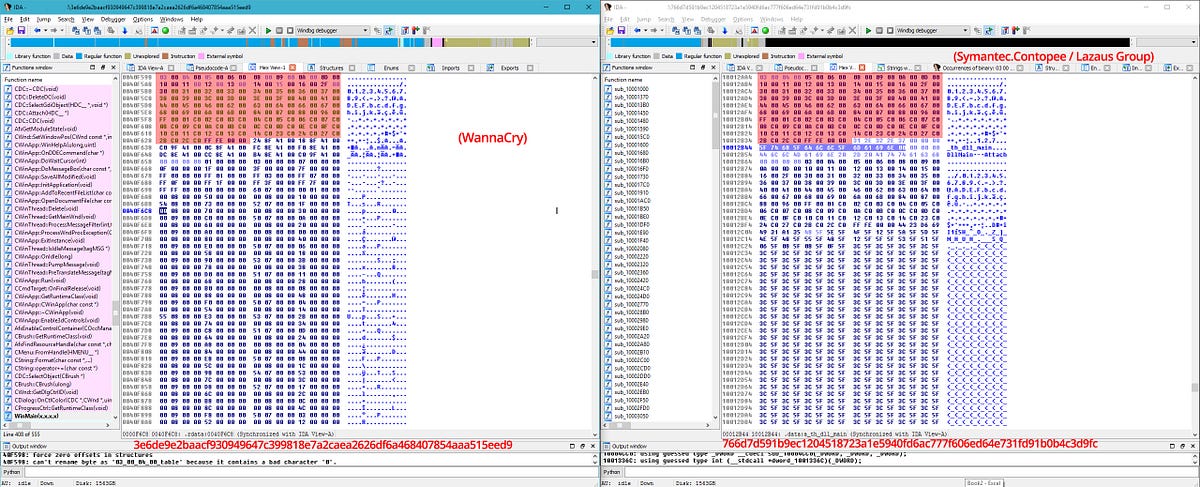Click the forward arrow in left IDA toolbar

click(x=54, y=30)
